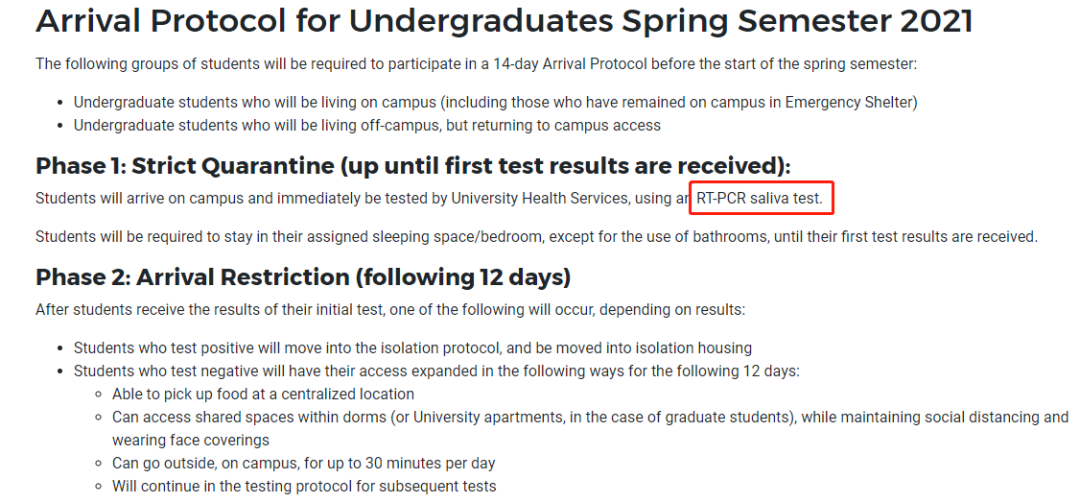Click the words 'Spring Semester 2021' in the title

[798, 21]
